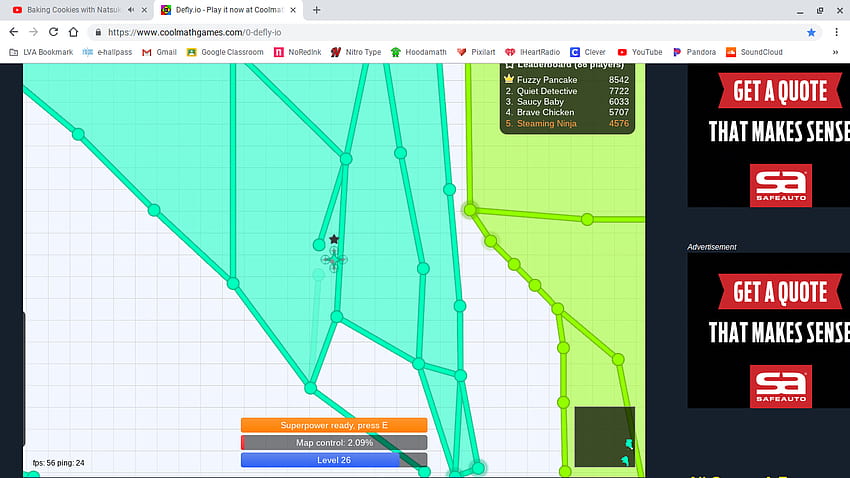
Task: Select Brave Chicken leaderboard row
Action: click(566, 112)
